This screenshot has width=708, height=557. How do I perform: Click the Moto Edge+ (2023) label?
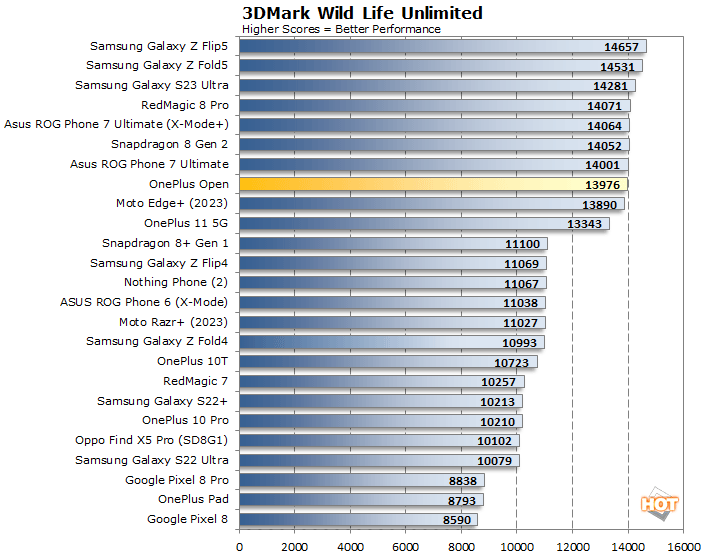[172, 203]
